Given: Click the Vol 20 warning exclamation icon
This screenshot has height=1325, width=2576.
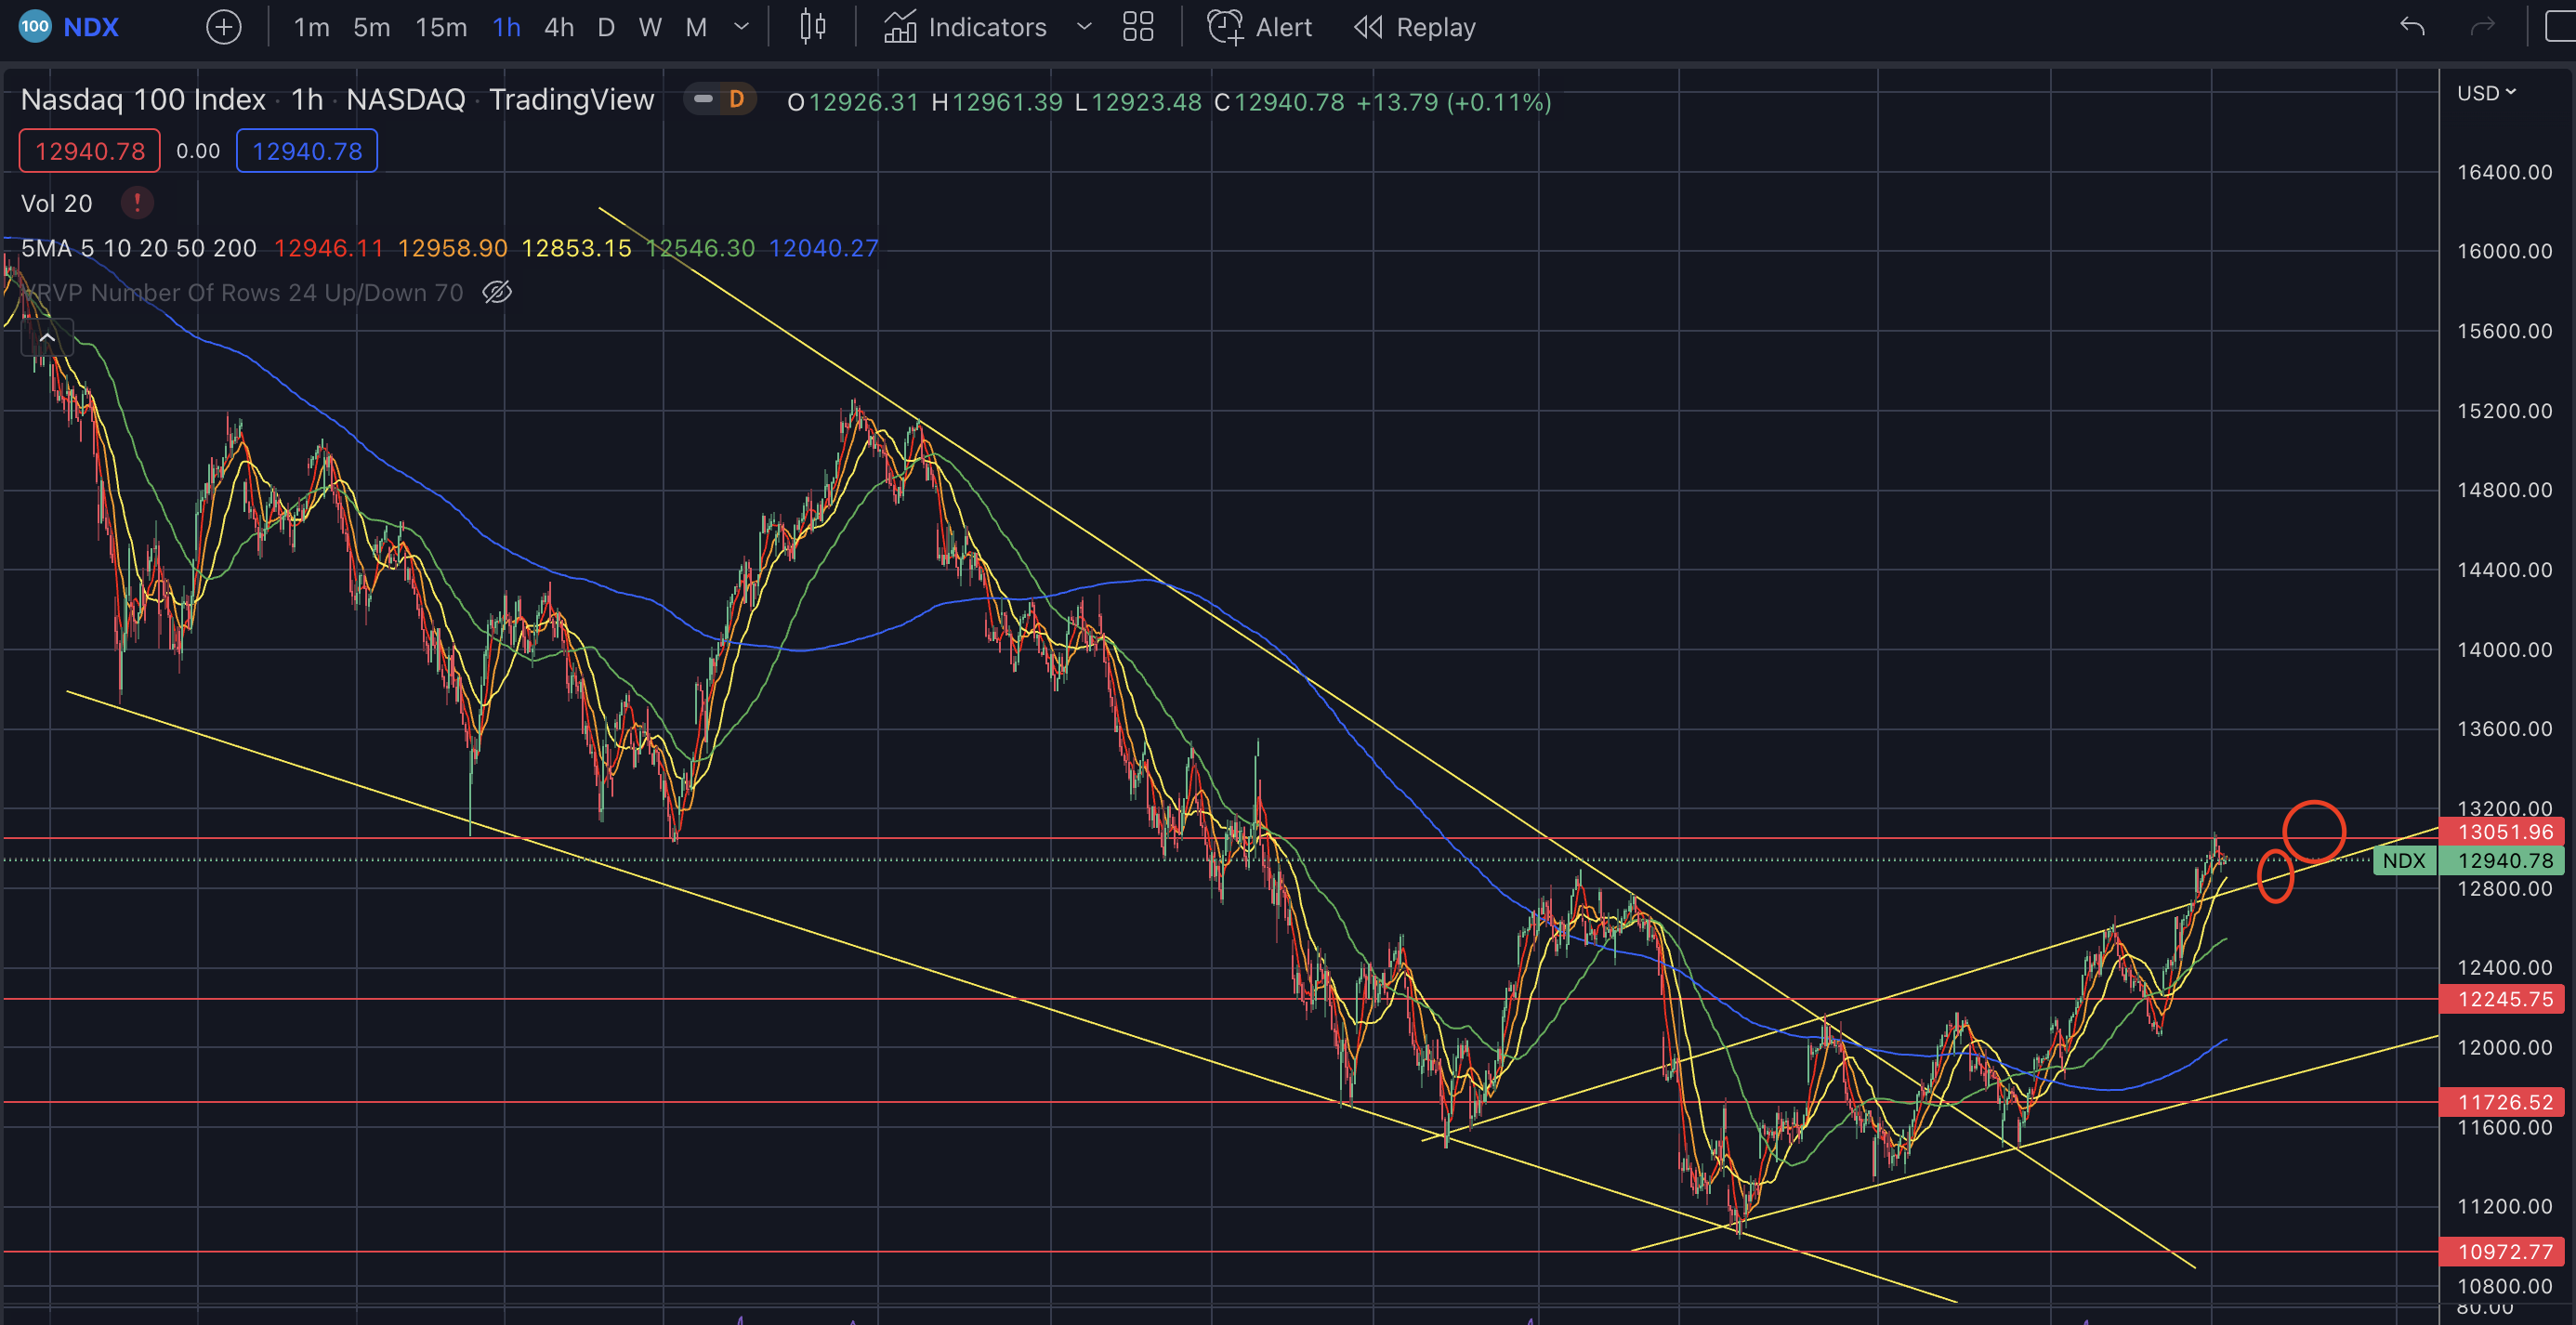Looking at the screenshot, I should pos(137,203).
